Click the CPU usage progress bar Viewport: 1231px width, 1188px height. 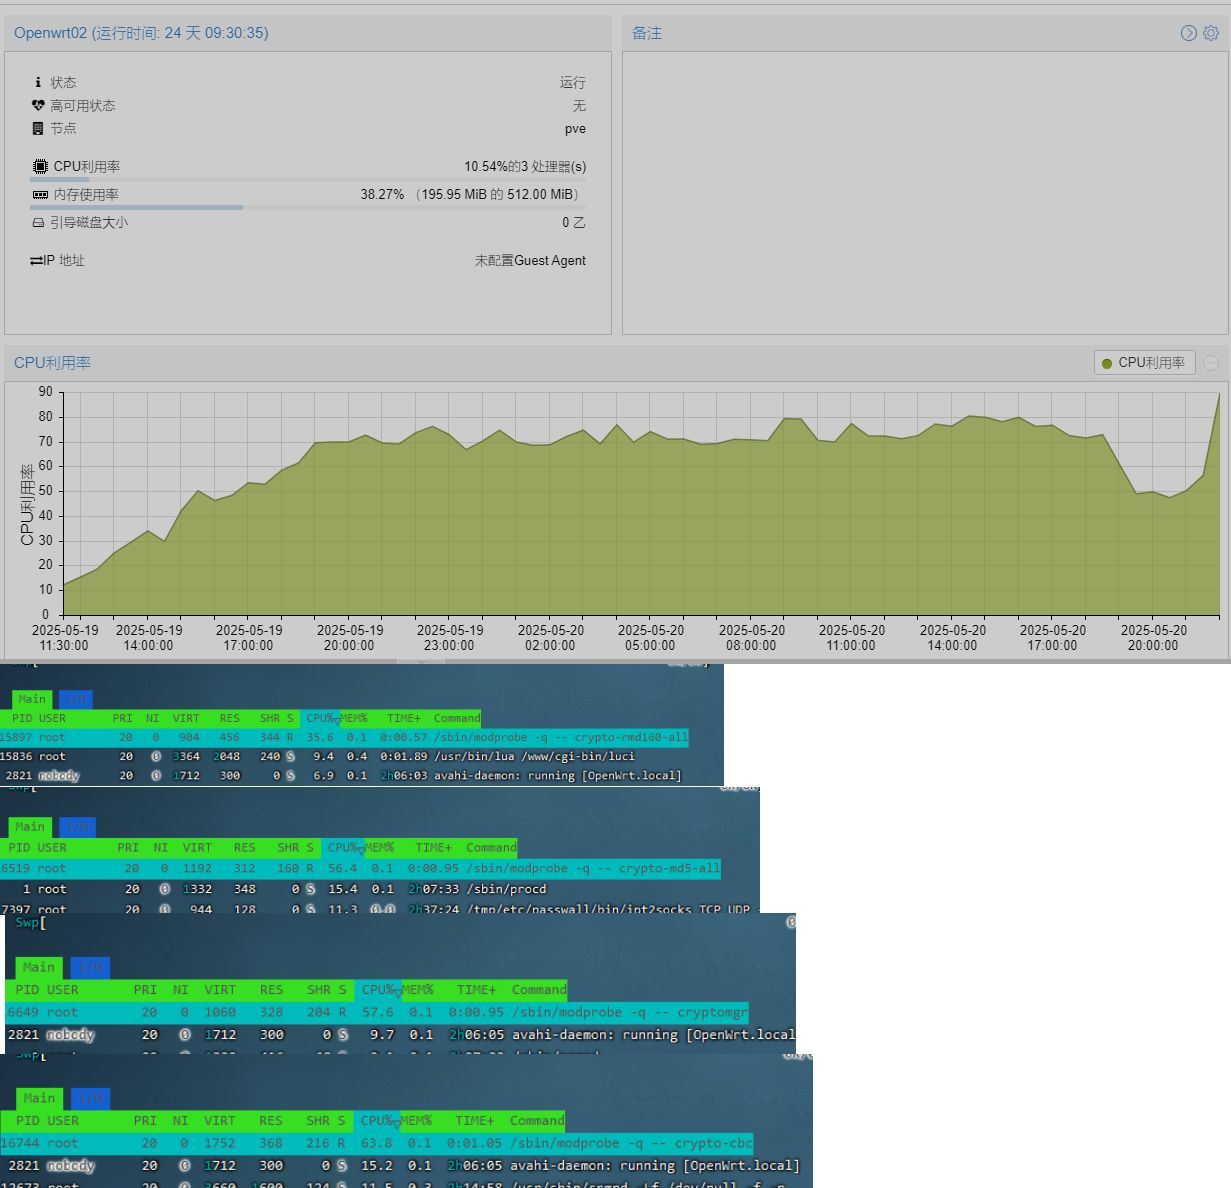tap(308, 180)
